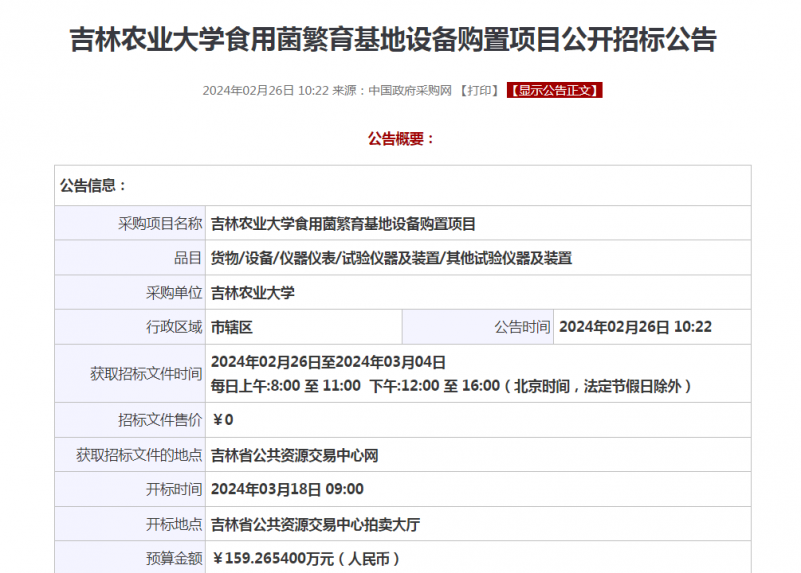Select the 公告时间 value 2024年02月26日 10:22

point(635,327)
